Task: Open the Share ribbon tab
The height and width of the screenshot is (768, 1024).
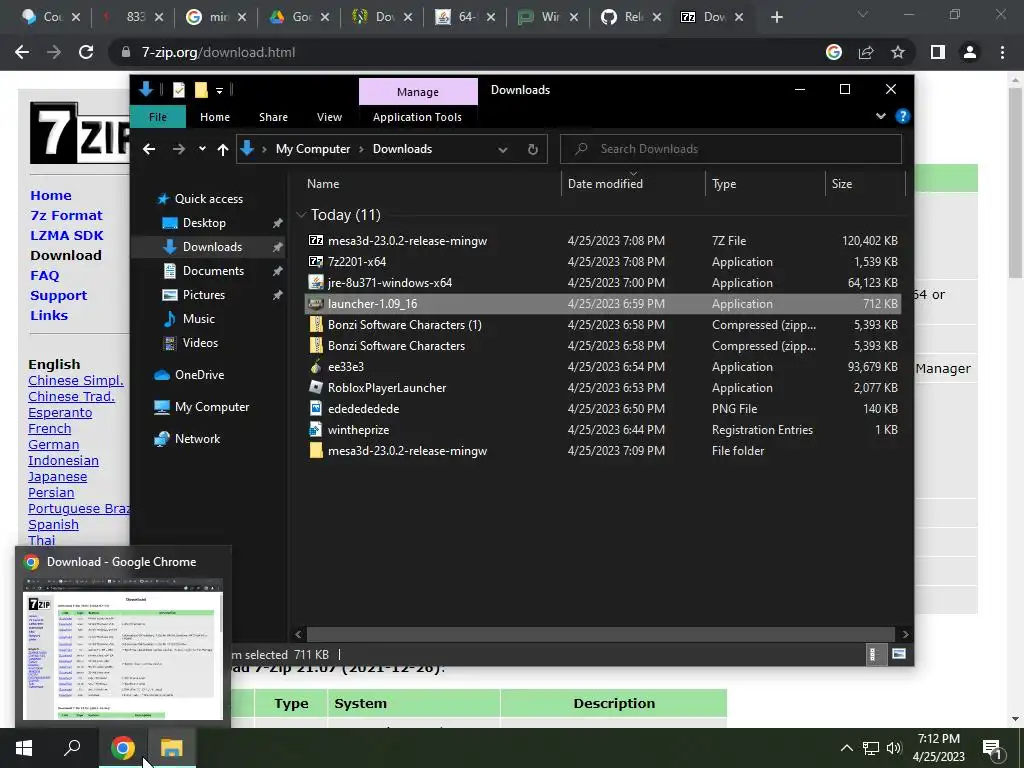Action: click(x=273, y=117)
